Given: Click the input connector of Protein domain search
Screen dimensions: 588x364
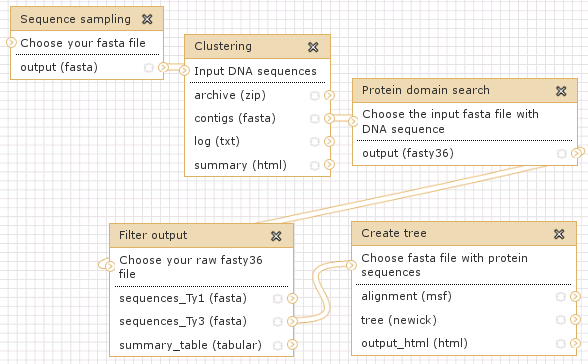Looking at the screenshot, I should coord(352,121).
